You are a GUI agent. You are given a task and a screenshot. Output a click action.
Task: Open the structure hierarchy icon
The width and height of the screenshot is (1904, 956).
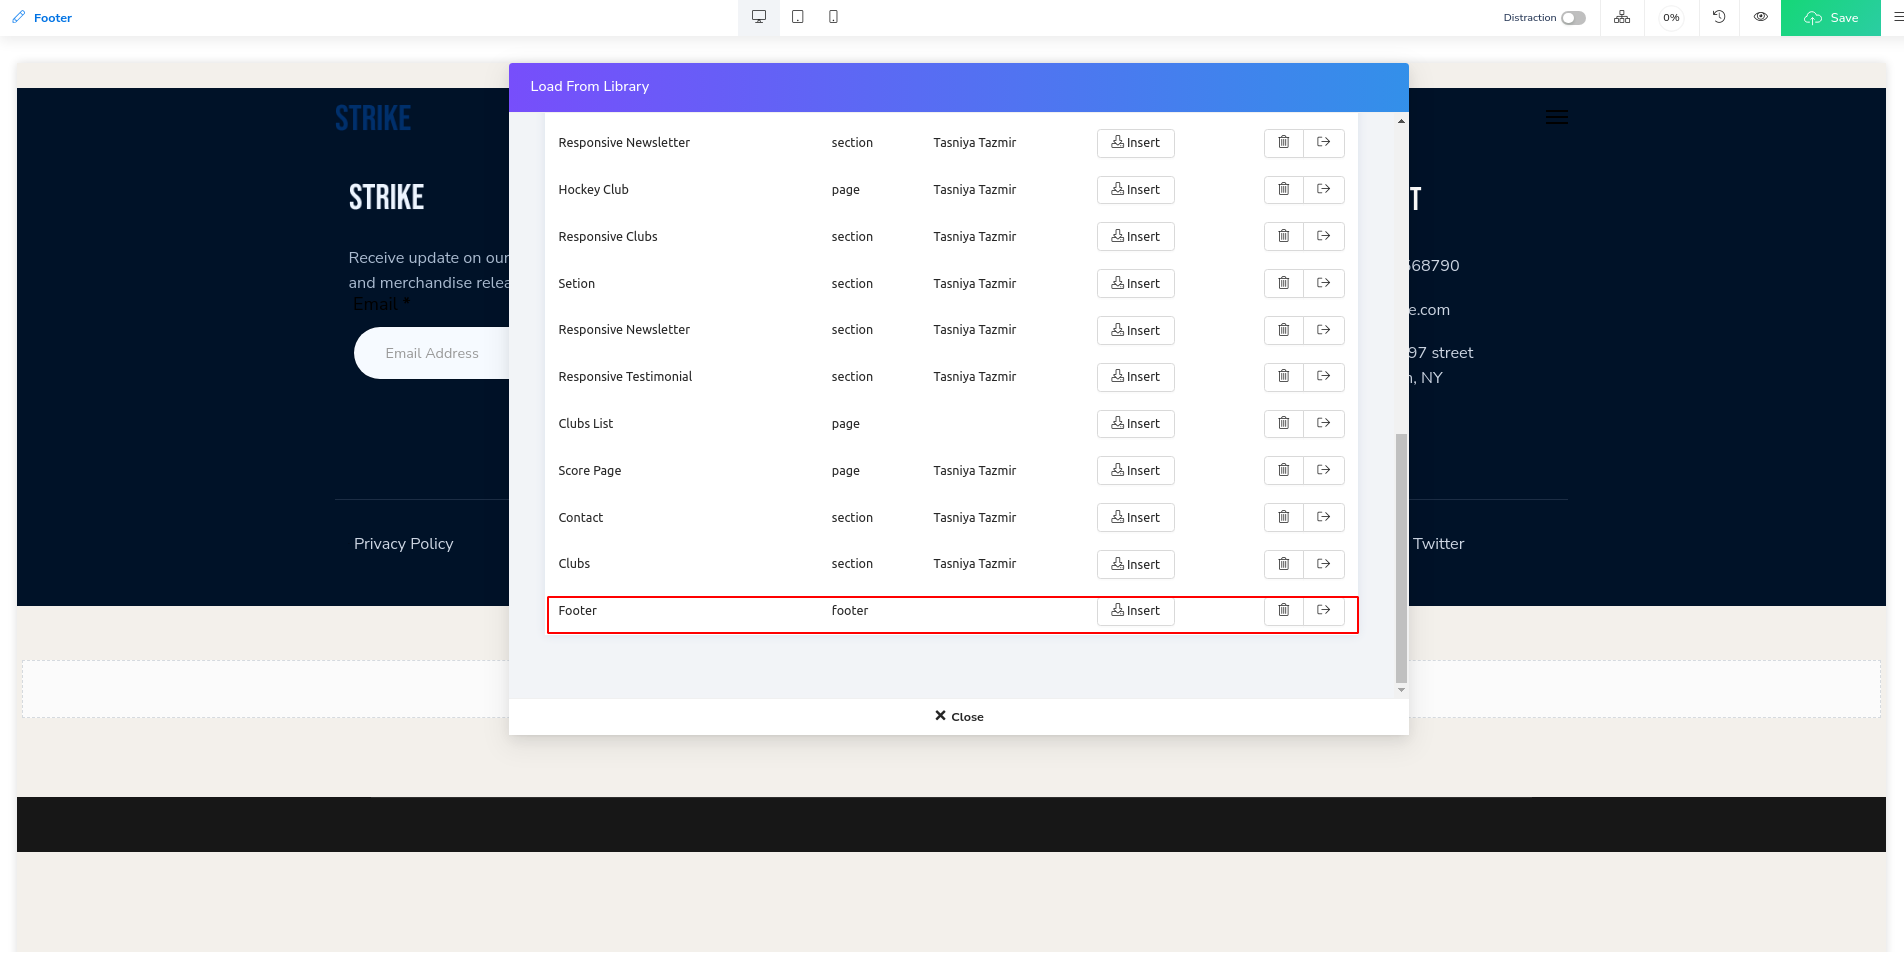coord(1621,17)
